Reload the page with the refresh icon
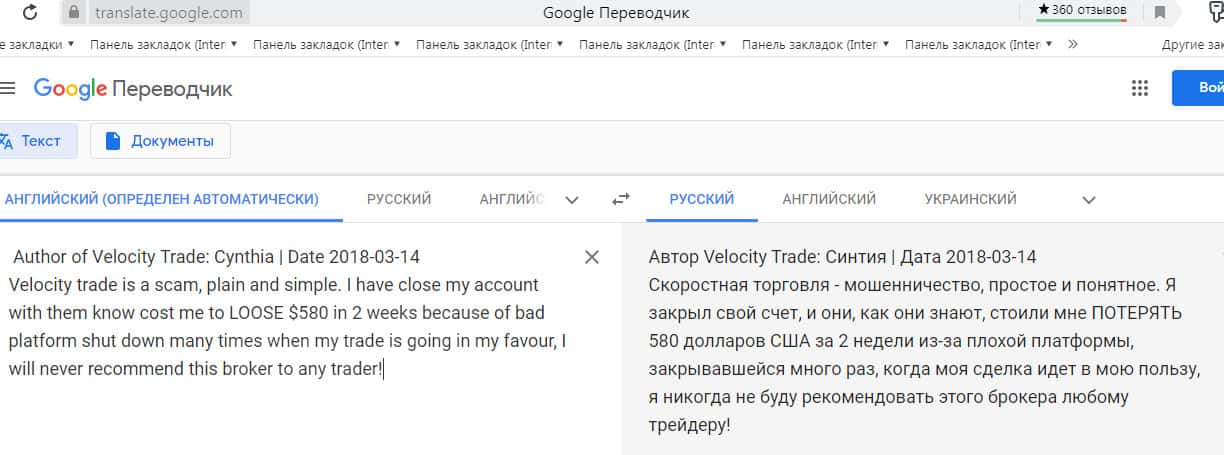 (30, 13)
